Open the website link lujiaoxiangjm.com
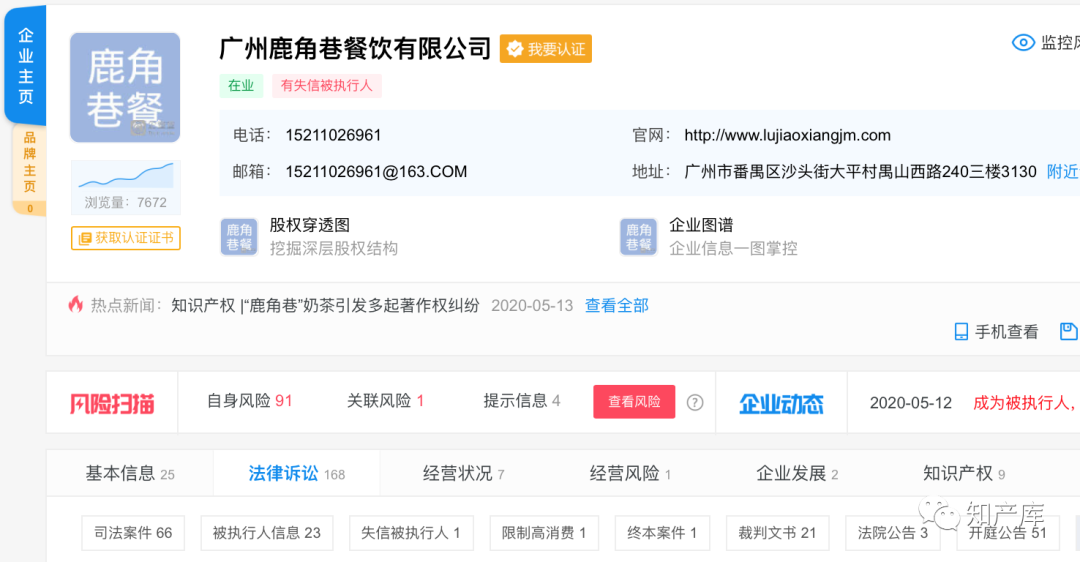This screenshot has width=1080, height=562. [x=787, y=135]
